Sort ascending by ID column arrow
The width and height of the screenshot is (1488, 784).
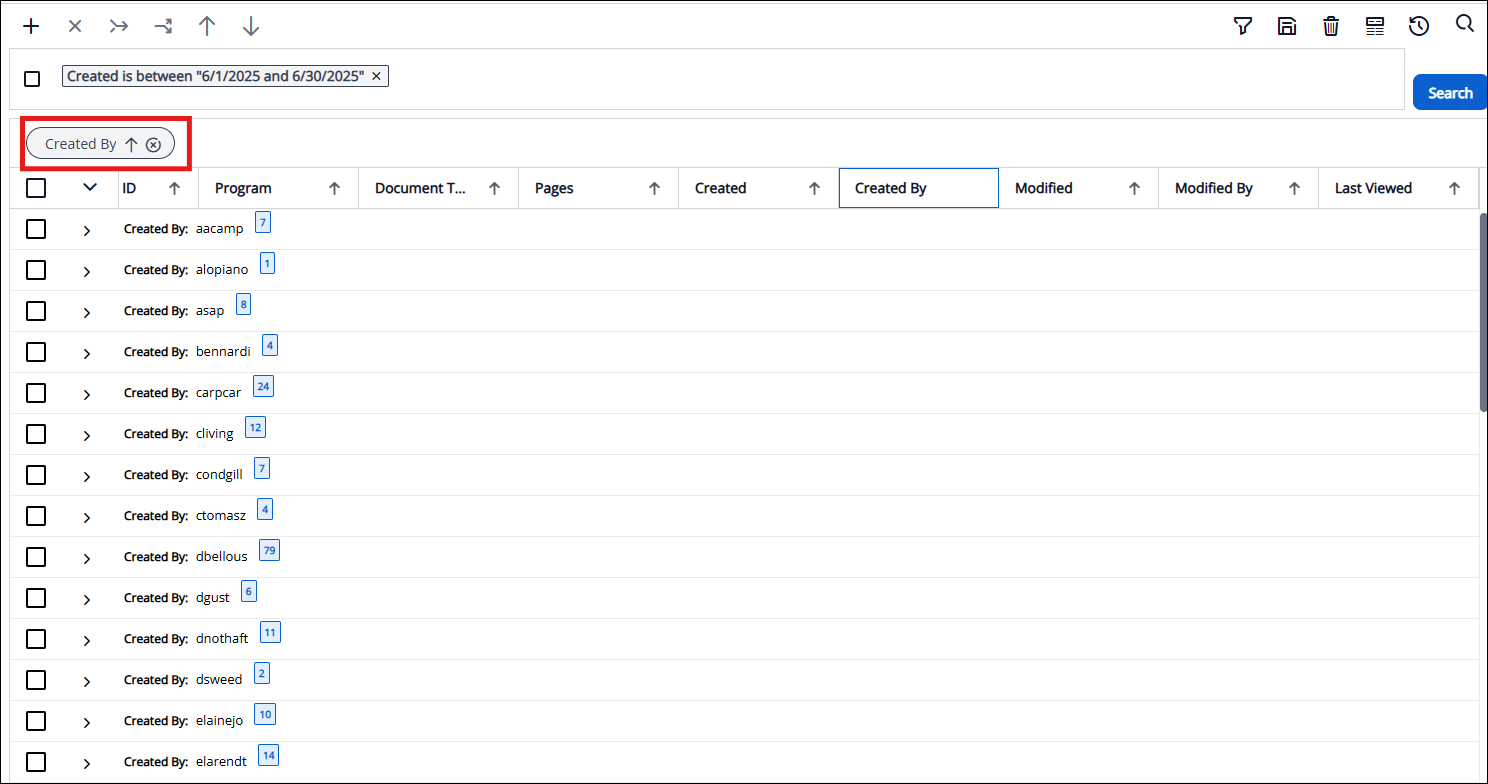(175, 188)
